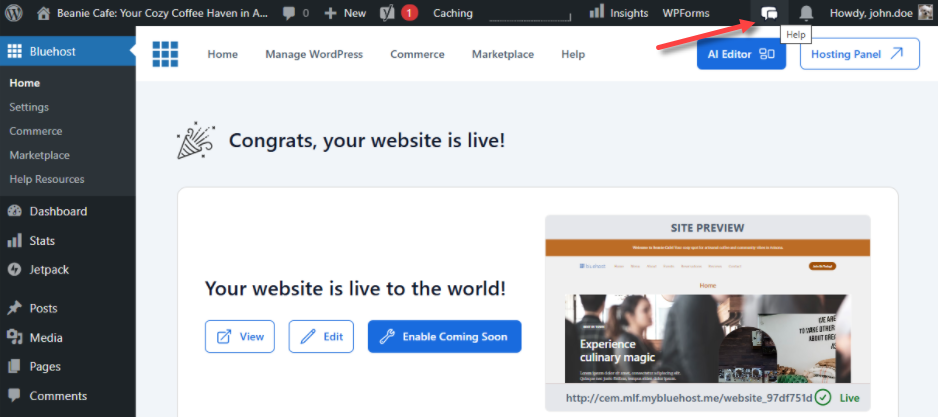Open the Hosting Panel link
Screen dimensions: 938x417
(x=859, y=54)
